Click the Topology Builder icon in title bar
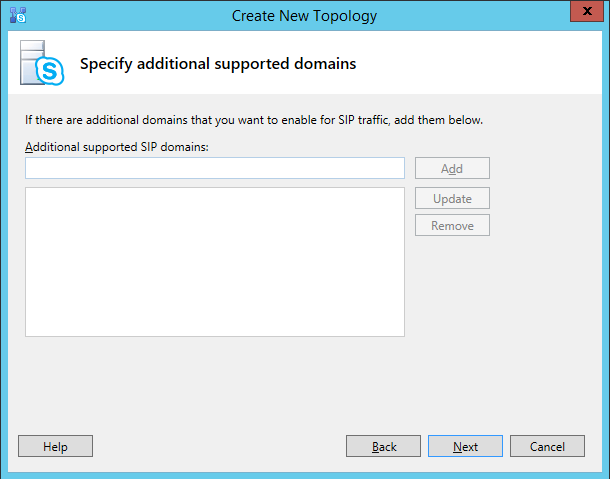This screenshot has width=610, height=479. click(17, 15)
